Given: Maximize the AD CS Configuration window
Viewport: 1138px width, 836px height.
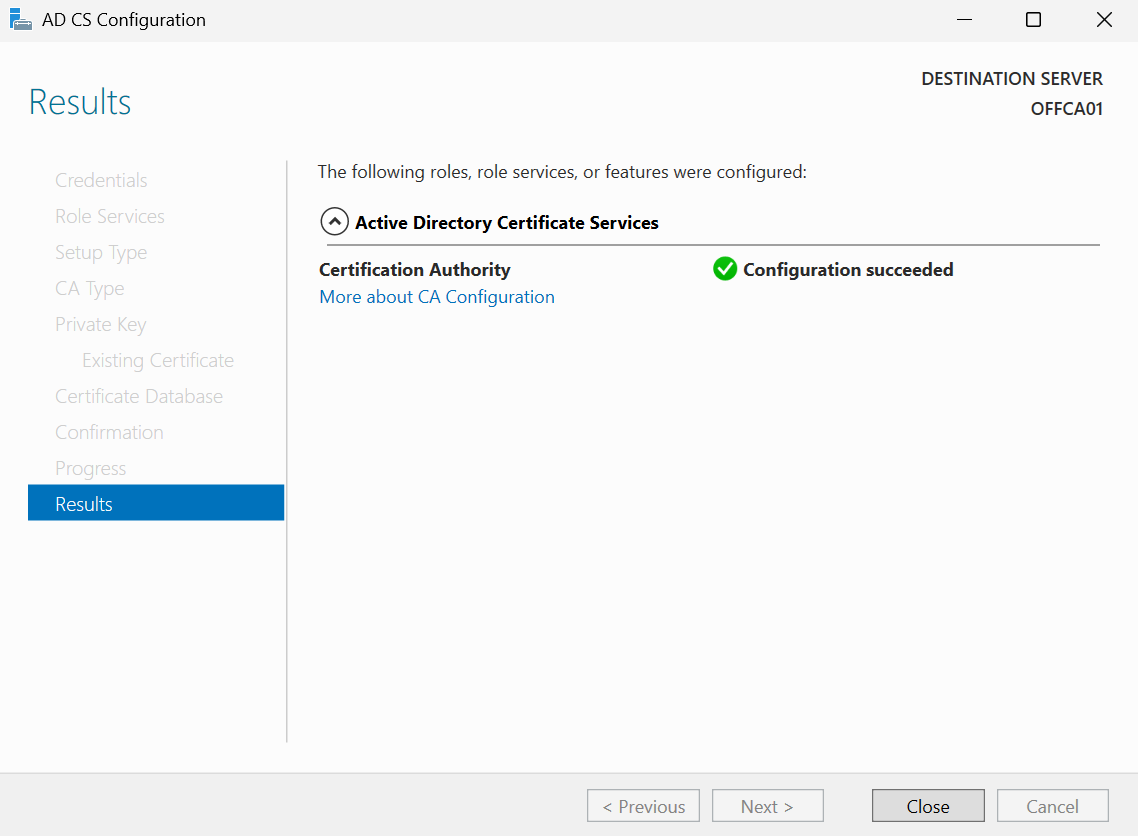Looking at the screenshot, I should (x=1033, y=20).
